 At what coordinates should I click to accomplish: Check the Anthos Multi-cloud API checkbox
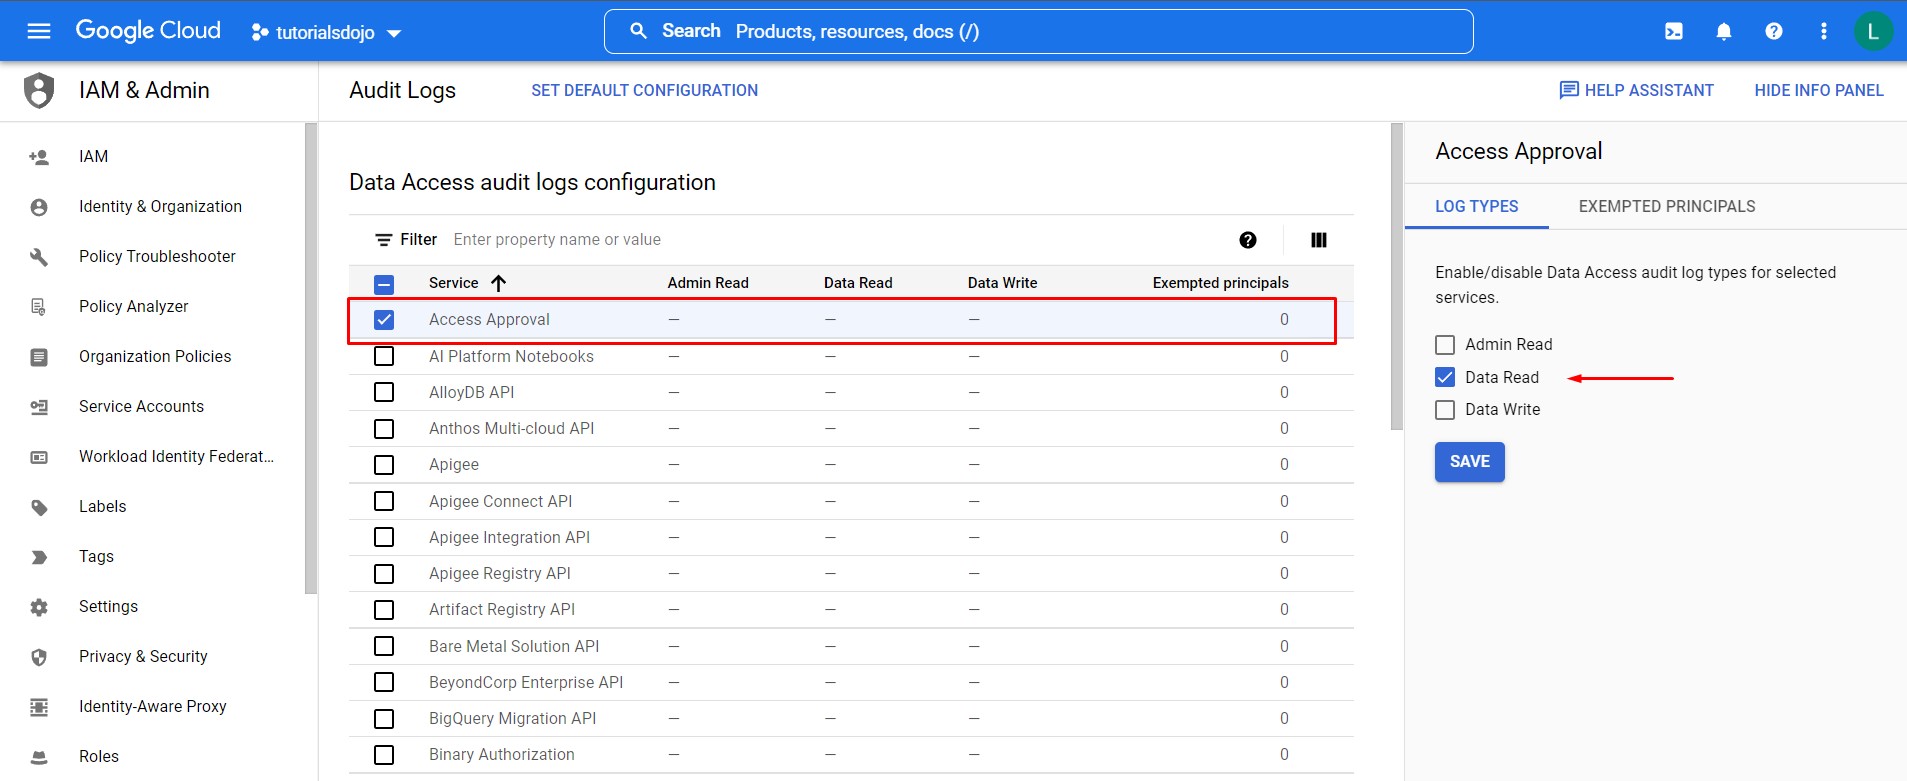pyautogui.click(x=384, y=429)
